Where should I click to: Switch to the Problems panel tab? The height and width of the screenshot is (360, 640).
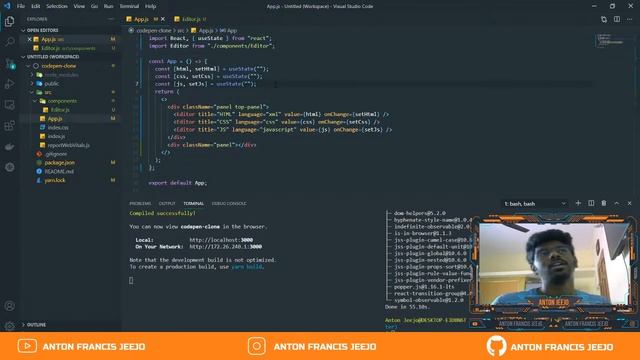click(140, 203)
